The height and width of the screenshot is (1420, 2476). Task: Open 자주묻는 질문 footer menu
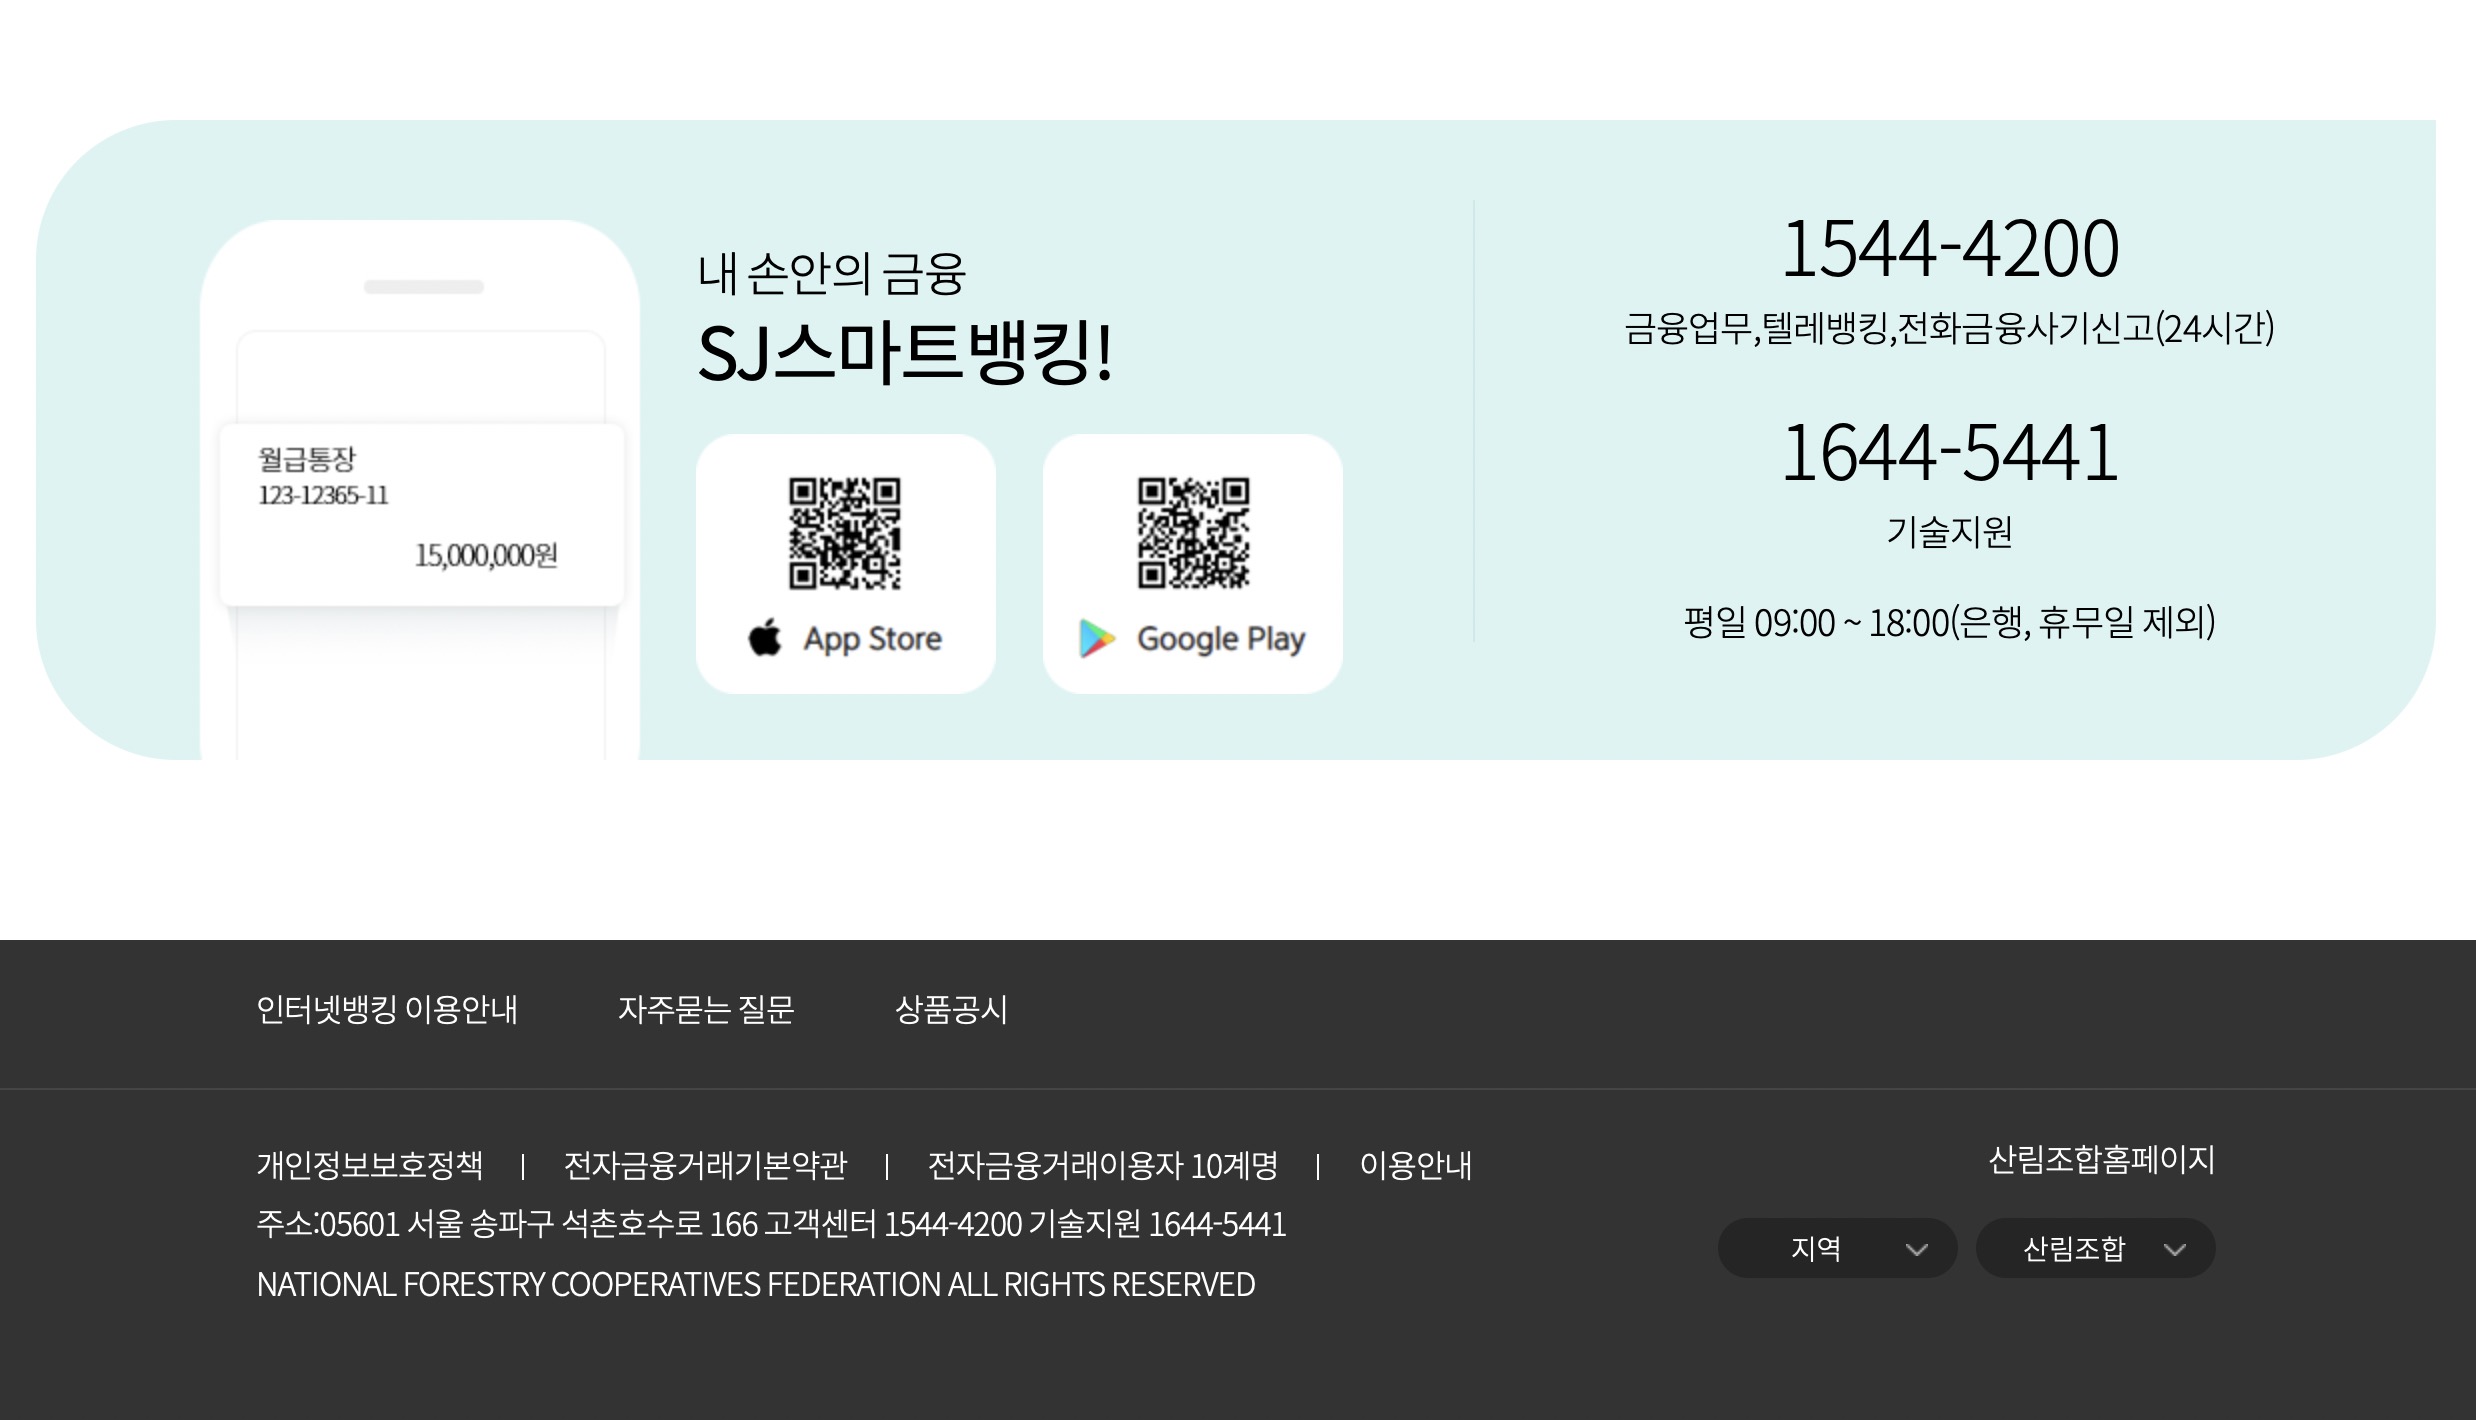click(x=706, y=1009)
